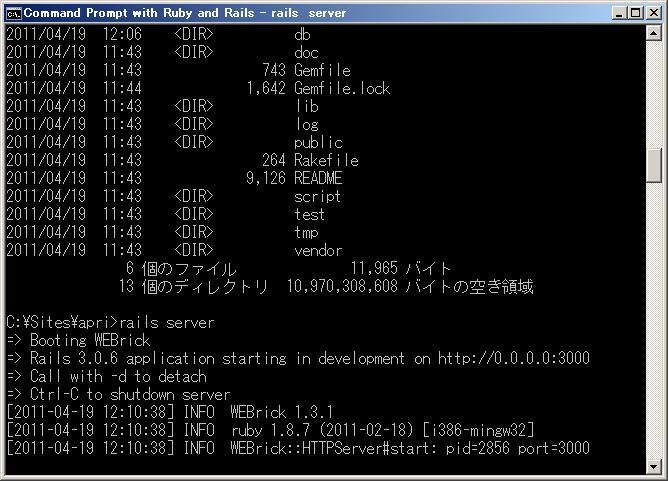Image resolution: width=668 pixels, height=481 pixels.
Task: Click the 'Ctrl-C to shutdown server' line
Action: (130, 395)
